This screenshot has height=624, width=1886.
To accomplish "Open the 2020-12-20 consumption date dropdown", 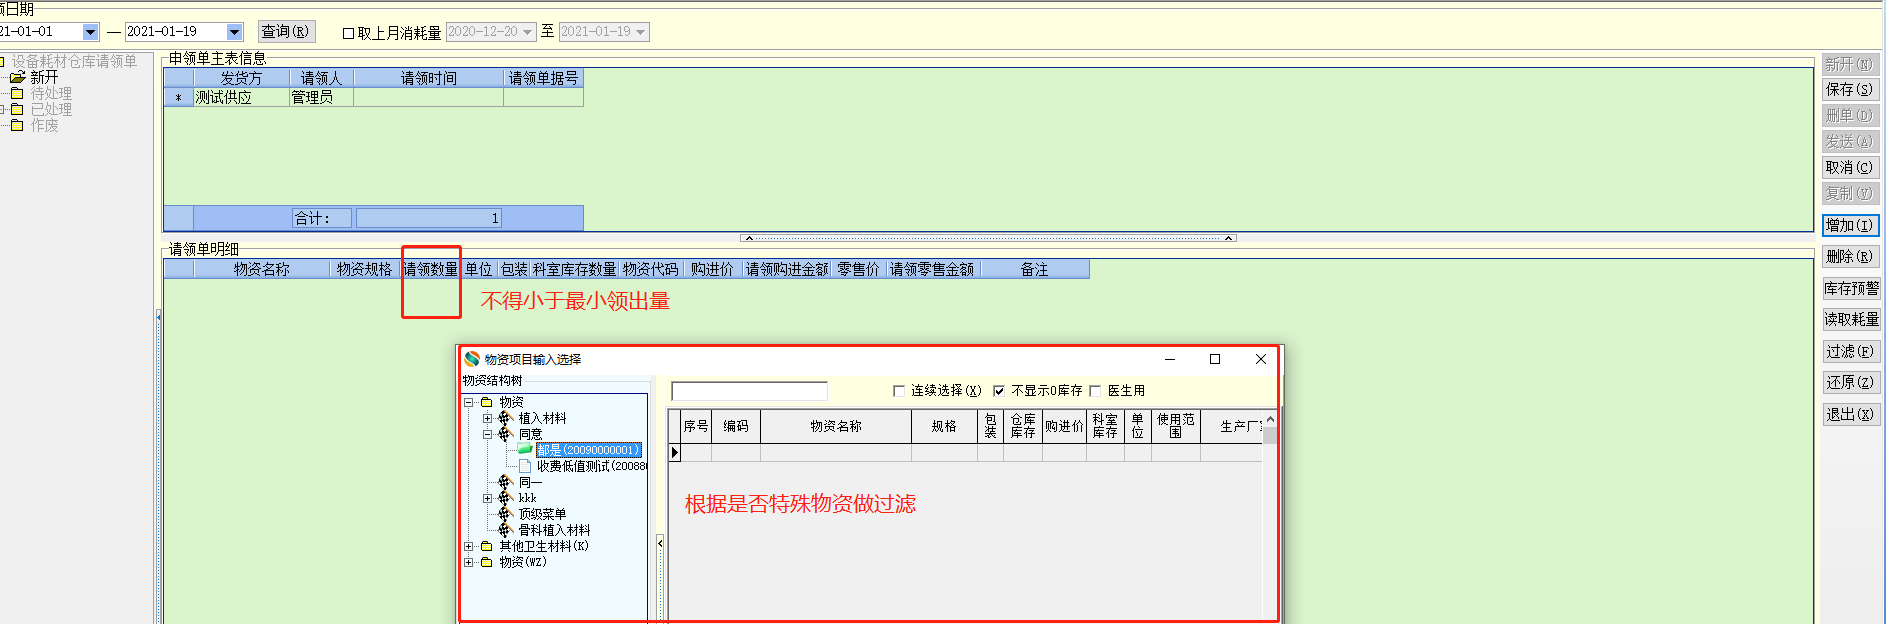I will point(528,32).
